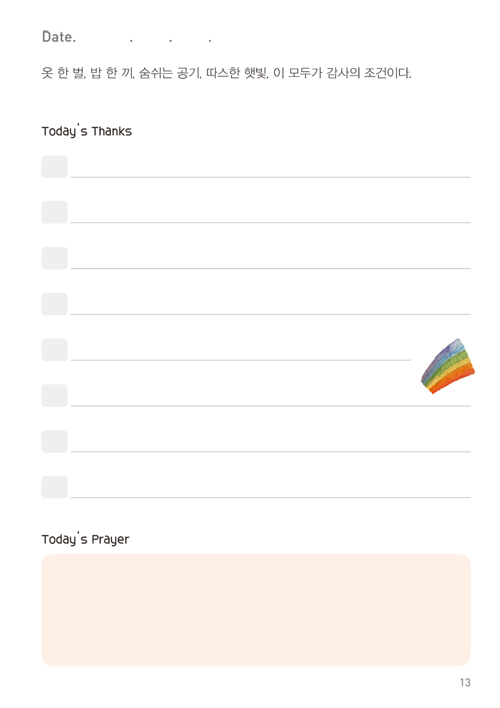Screen dimensions: 500x708
Task: Mark the sixth gratitude checkbox
Action: [x=55, y=396]
